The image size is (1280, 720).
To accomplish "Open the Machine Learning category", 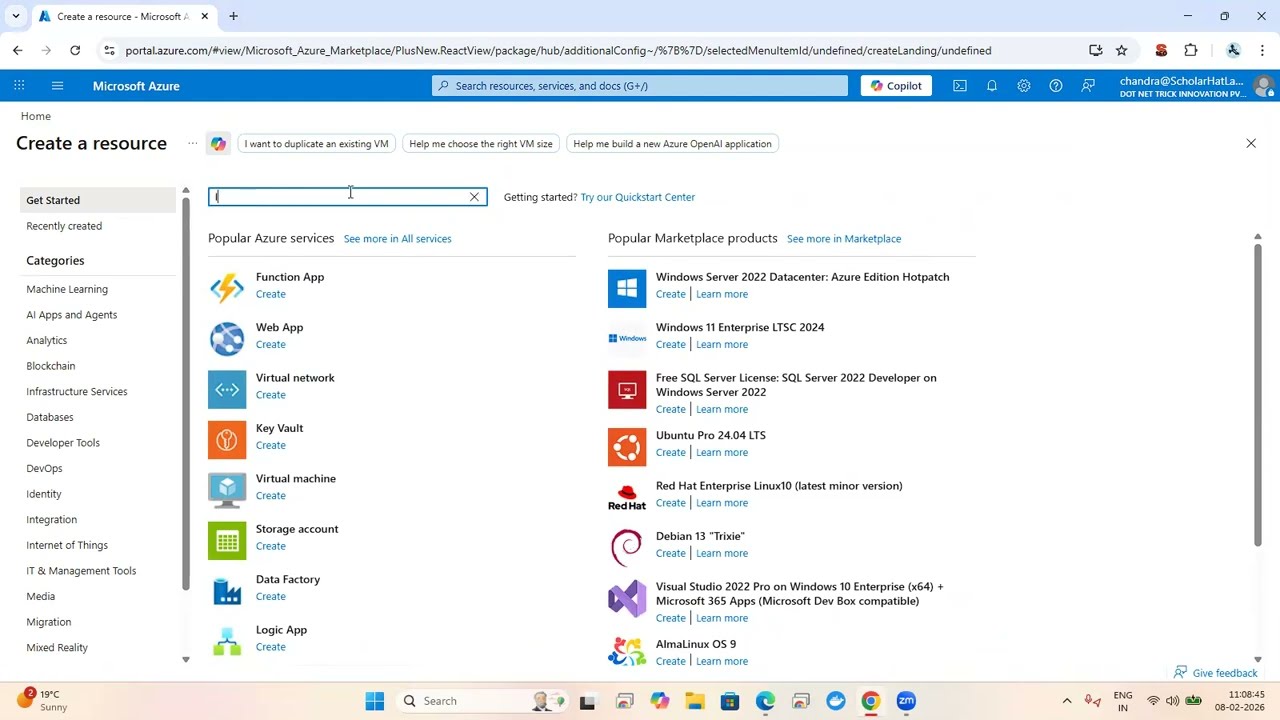I will pyautogui.click(x=67, y=289).
